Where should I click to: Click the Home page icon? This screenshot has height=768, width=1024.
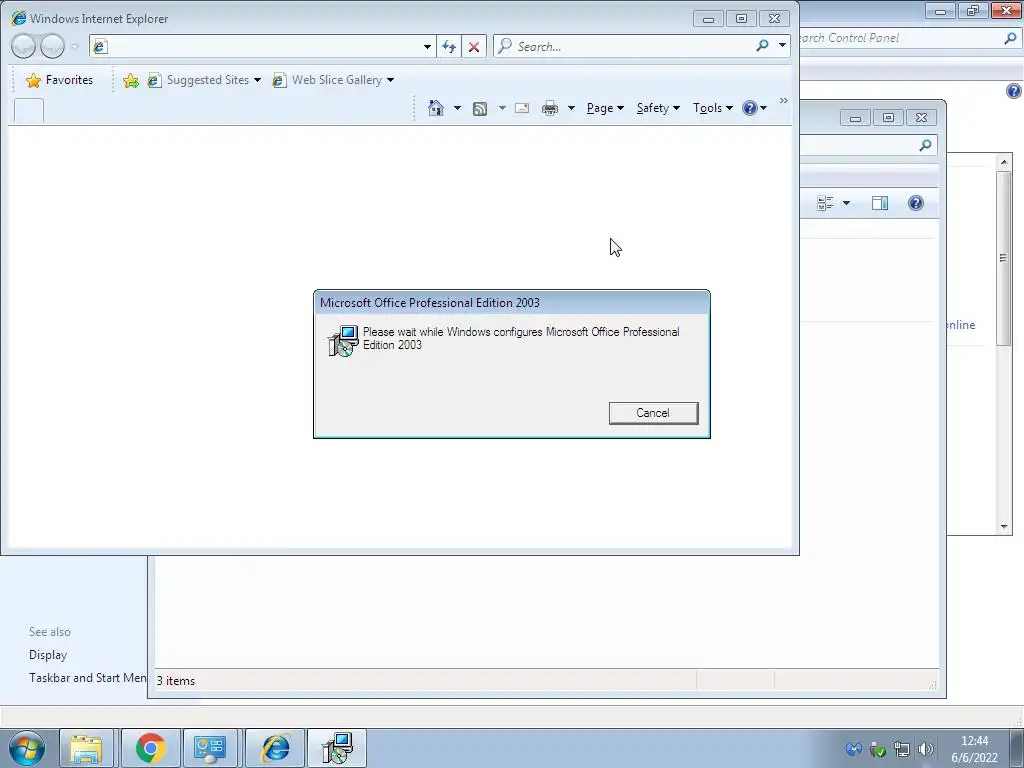click(x=436, y=108)
